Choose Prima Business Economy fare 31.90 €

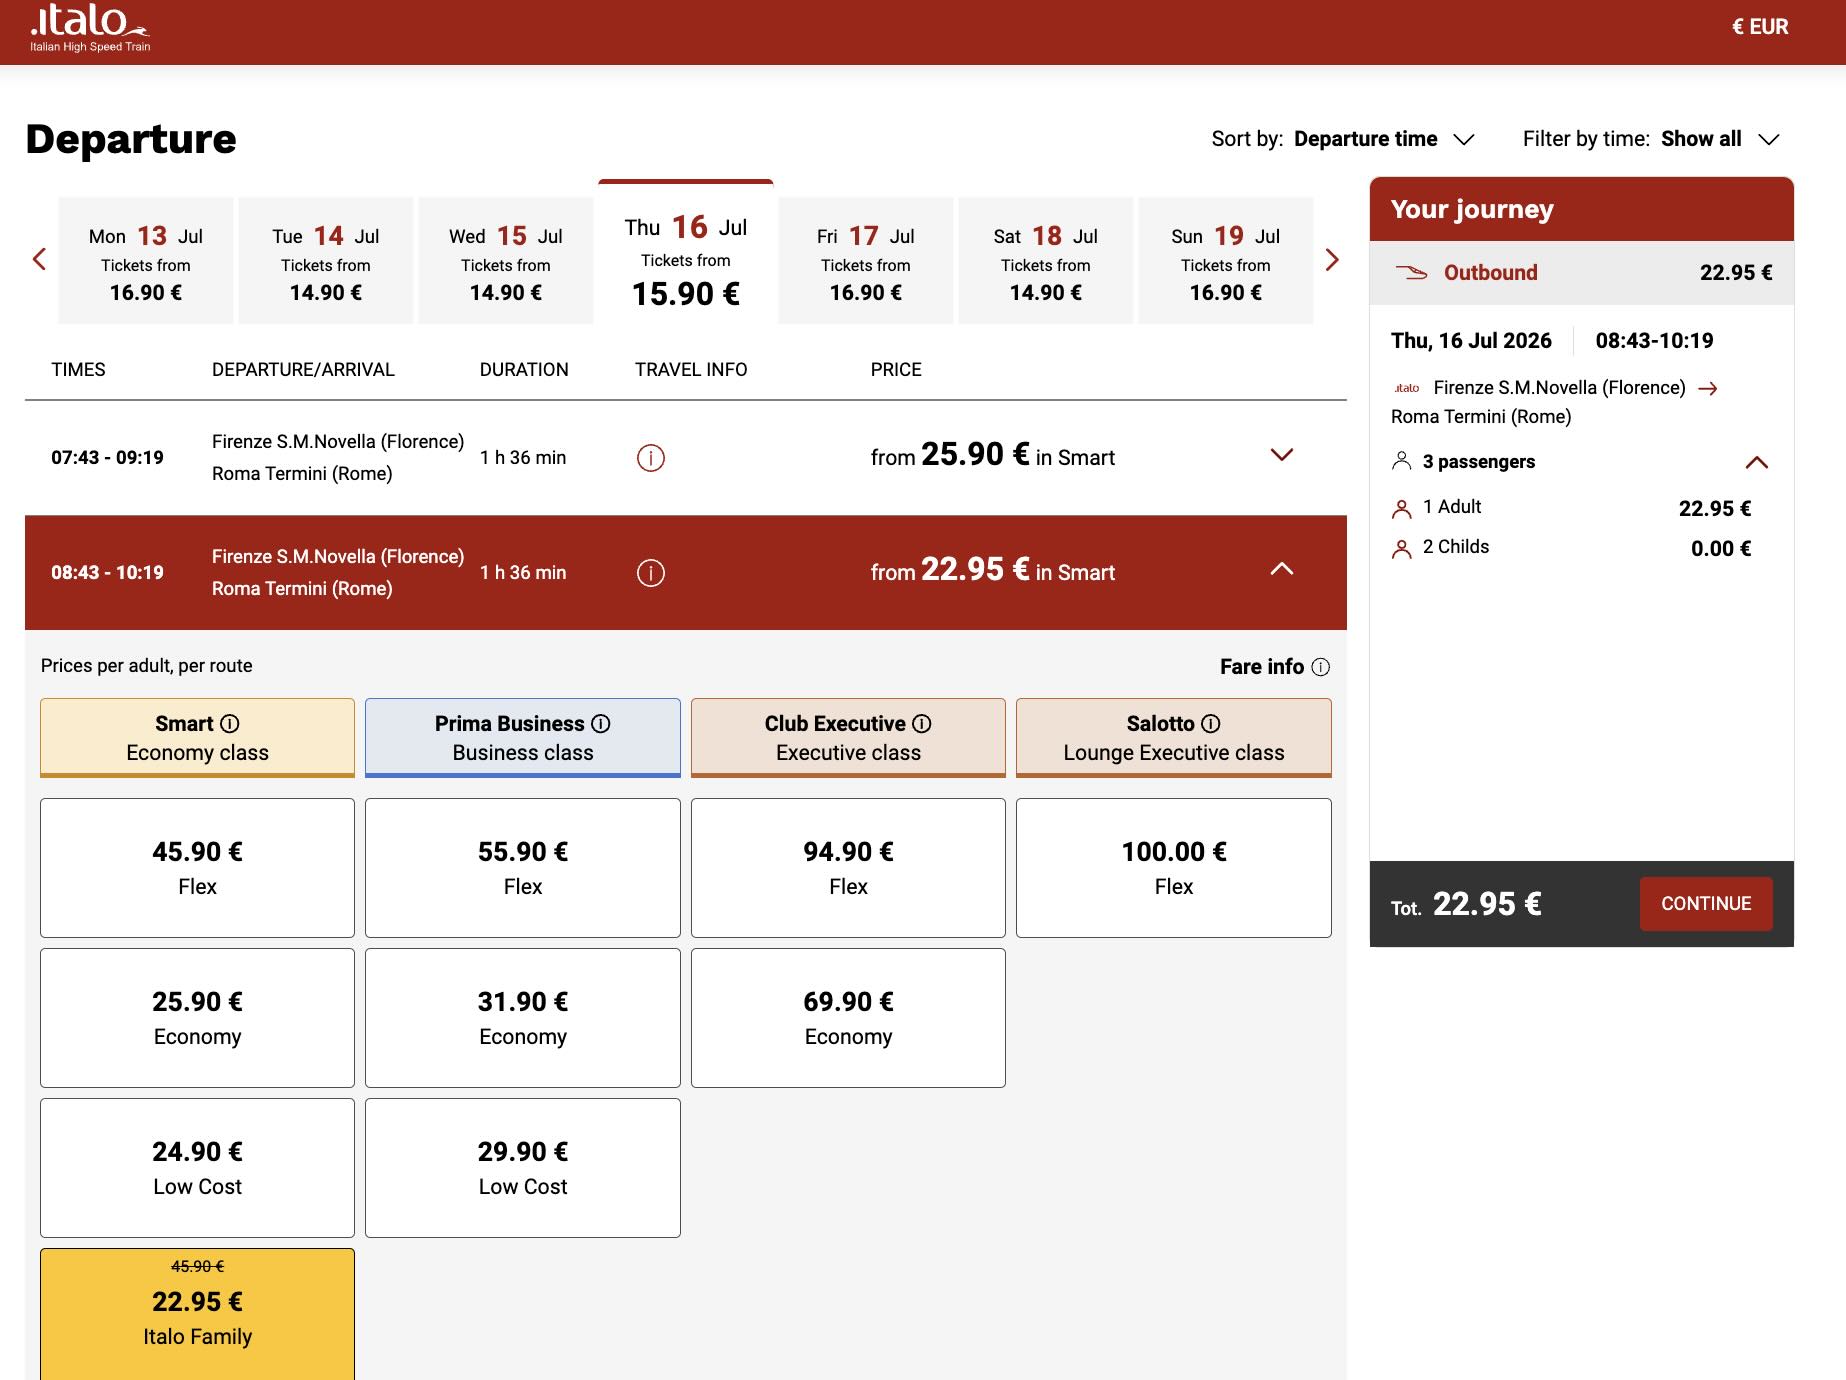pyautogui.click(x=523, y=1018)
